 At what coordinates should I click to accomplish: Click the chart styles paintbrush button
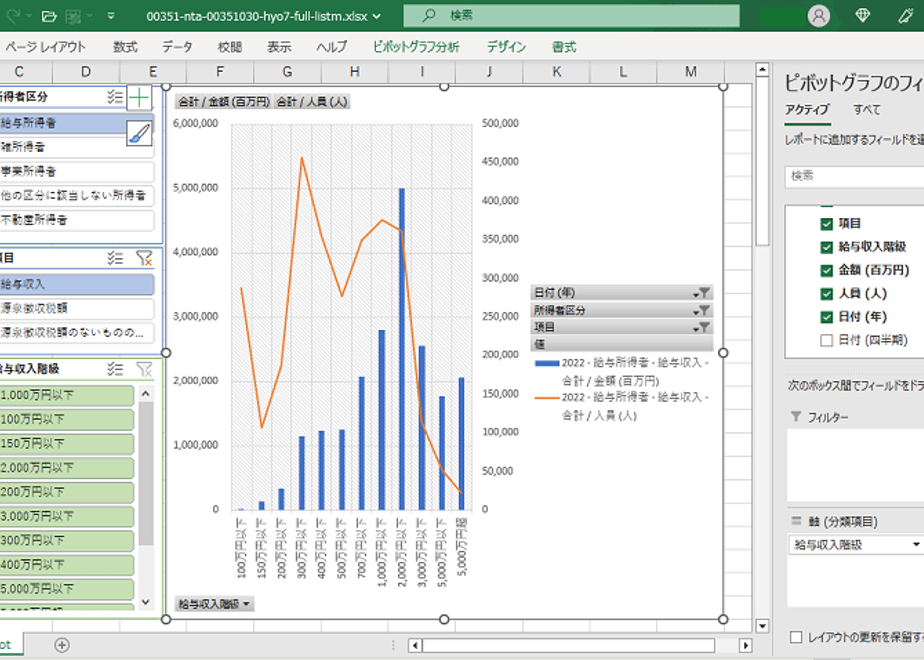pos(139,133)
